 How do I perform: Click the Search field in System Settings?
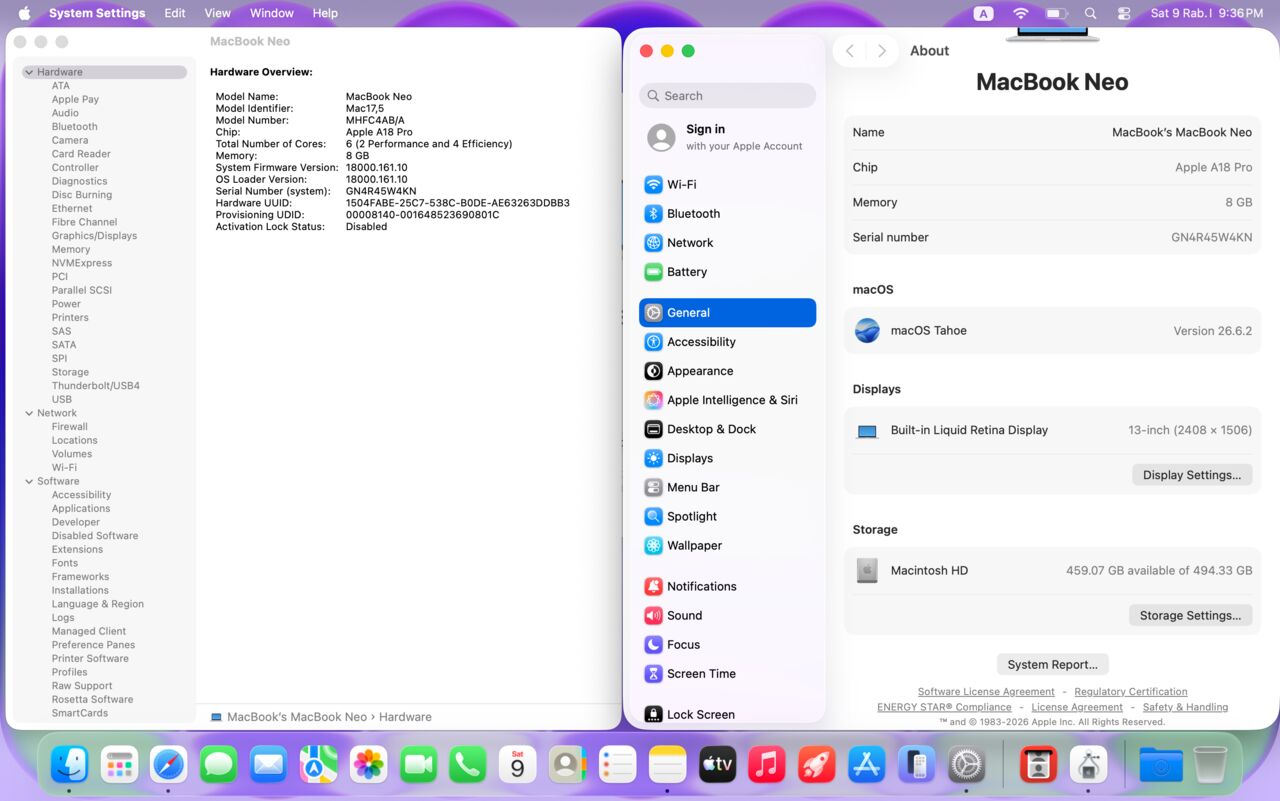tap(727, 96)
